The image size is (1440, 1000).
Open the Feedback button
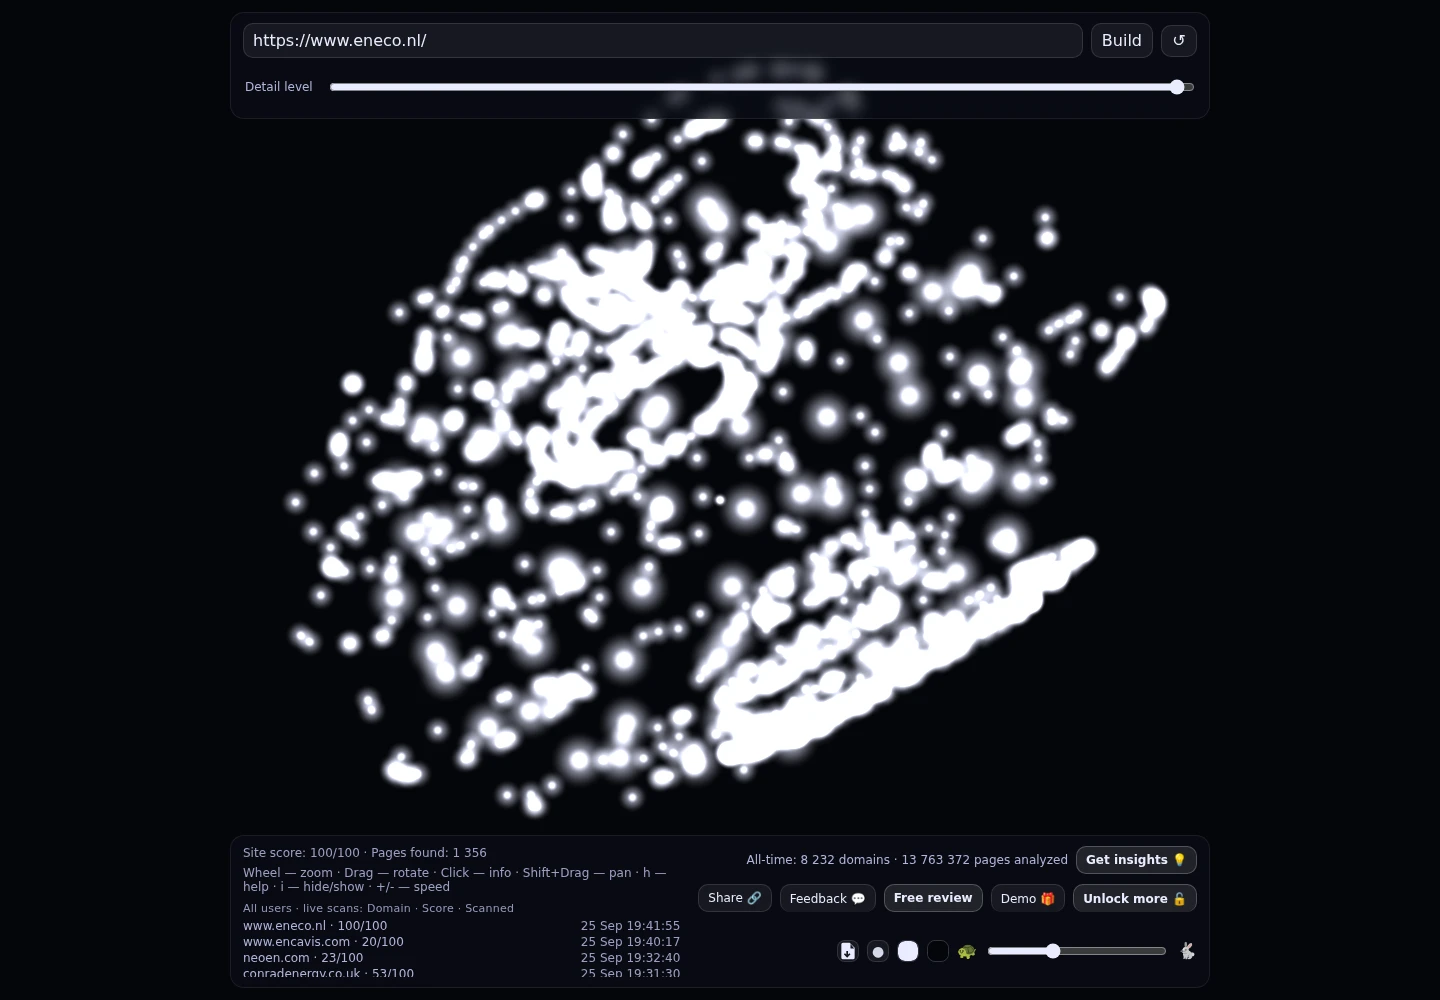pyautogui.click(x=827, y=898)
